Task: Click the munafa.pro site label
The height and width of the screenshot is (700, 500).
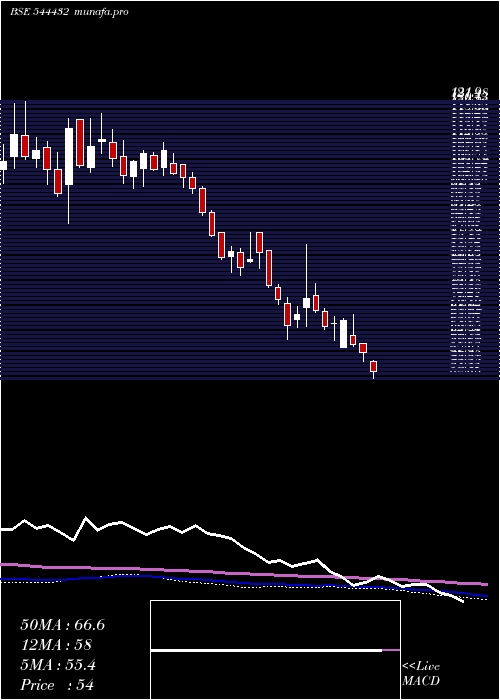Action: 102,12
